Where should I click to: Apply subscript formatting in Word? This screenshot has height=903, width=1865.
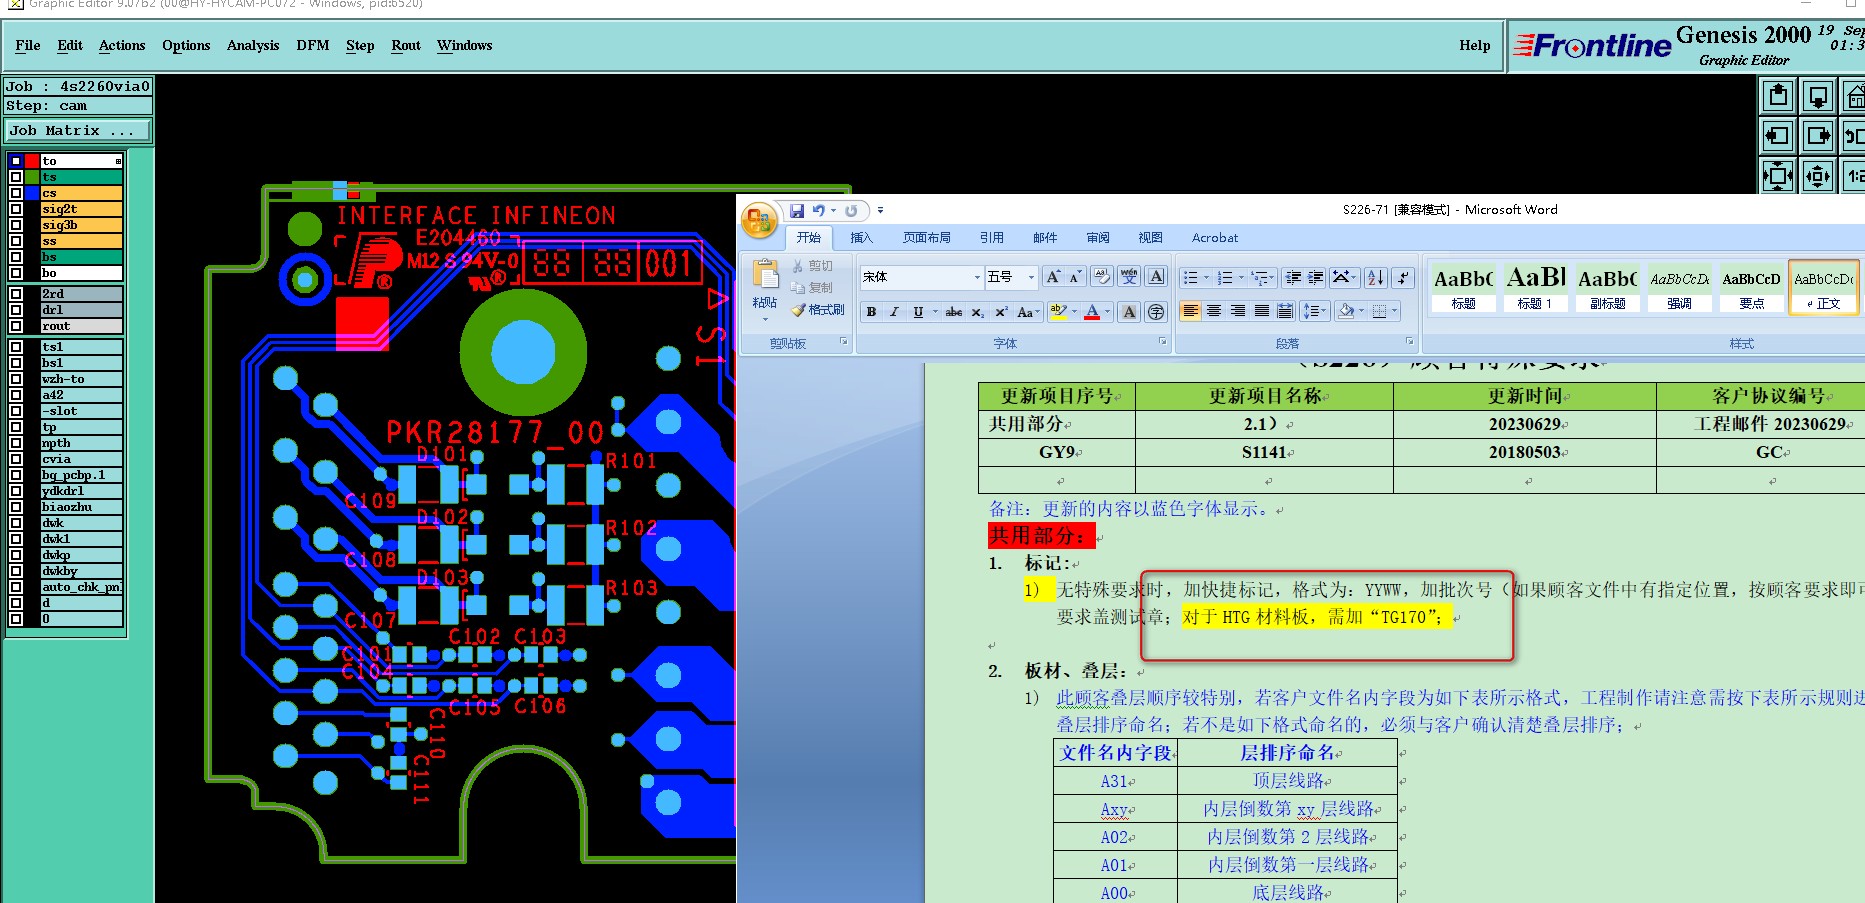coord(978,312)
